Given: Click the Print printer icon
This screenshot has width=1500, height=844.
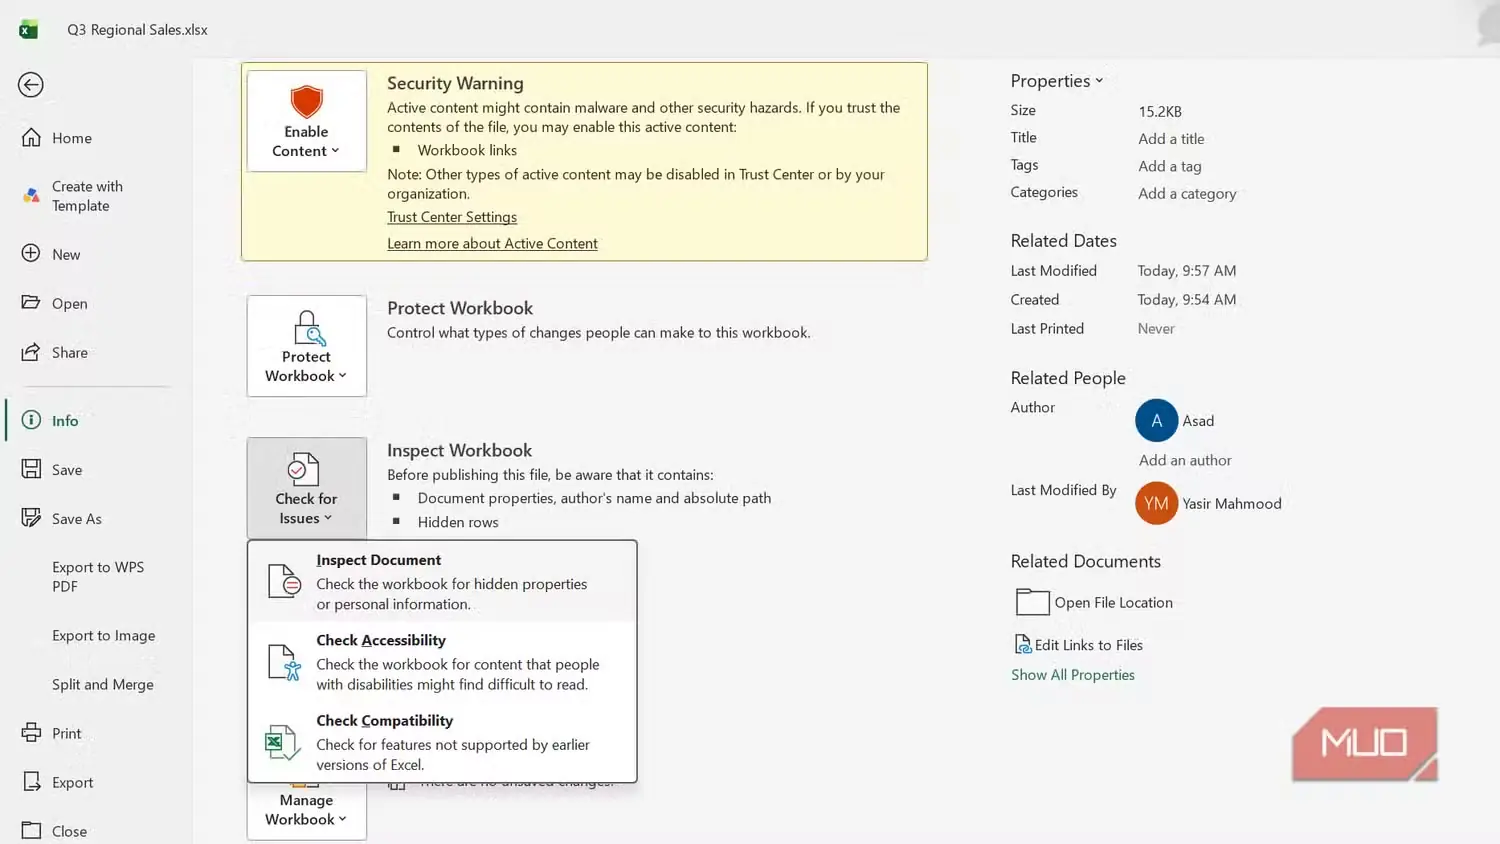Looking at the screenshot, I should [x=31, y=732].
